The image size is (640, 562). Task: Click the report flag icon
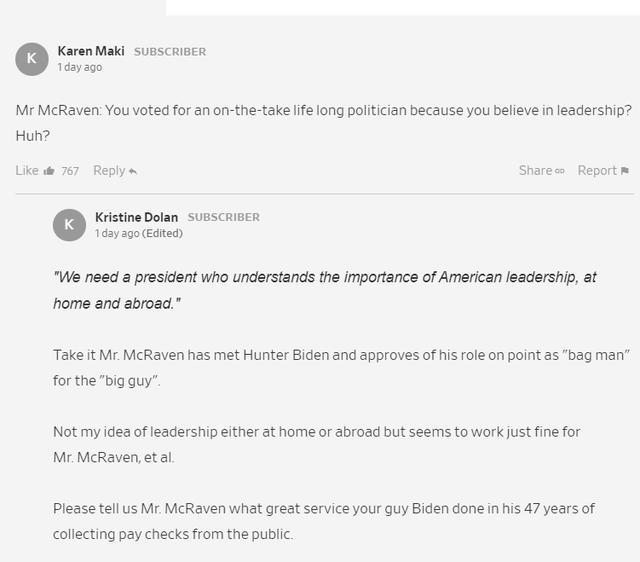(x=624, y=171)
